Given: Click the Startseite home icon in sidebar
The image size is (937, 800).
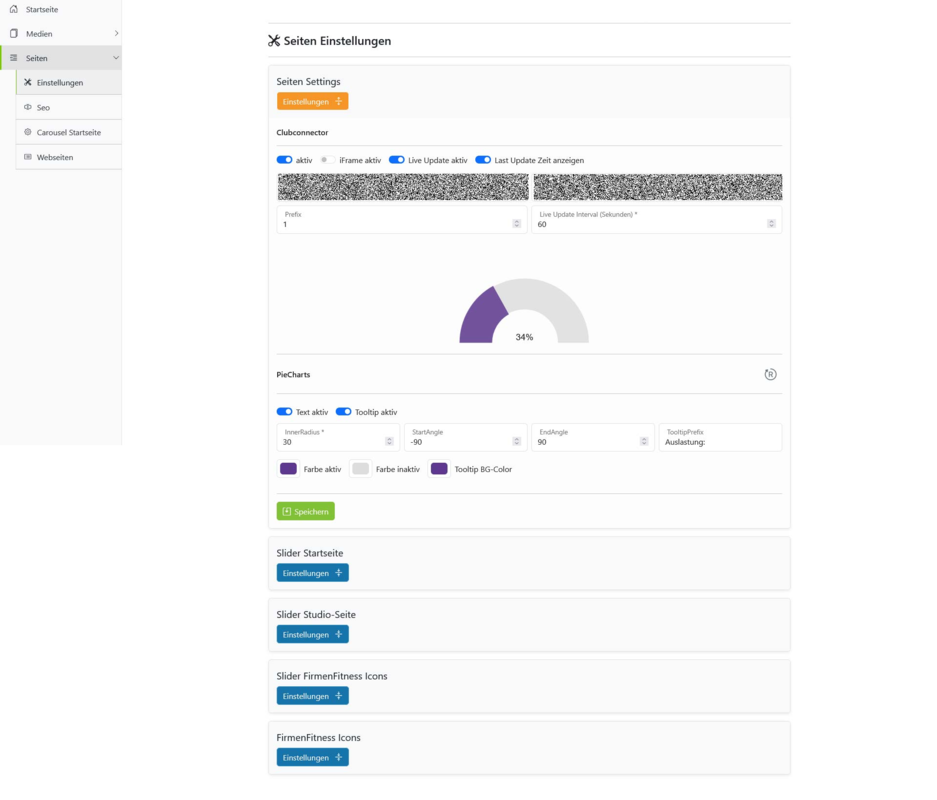Looking at the screenshot, I should [14, 9].
